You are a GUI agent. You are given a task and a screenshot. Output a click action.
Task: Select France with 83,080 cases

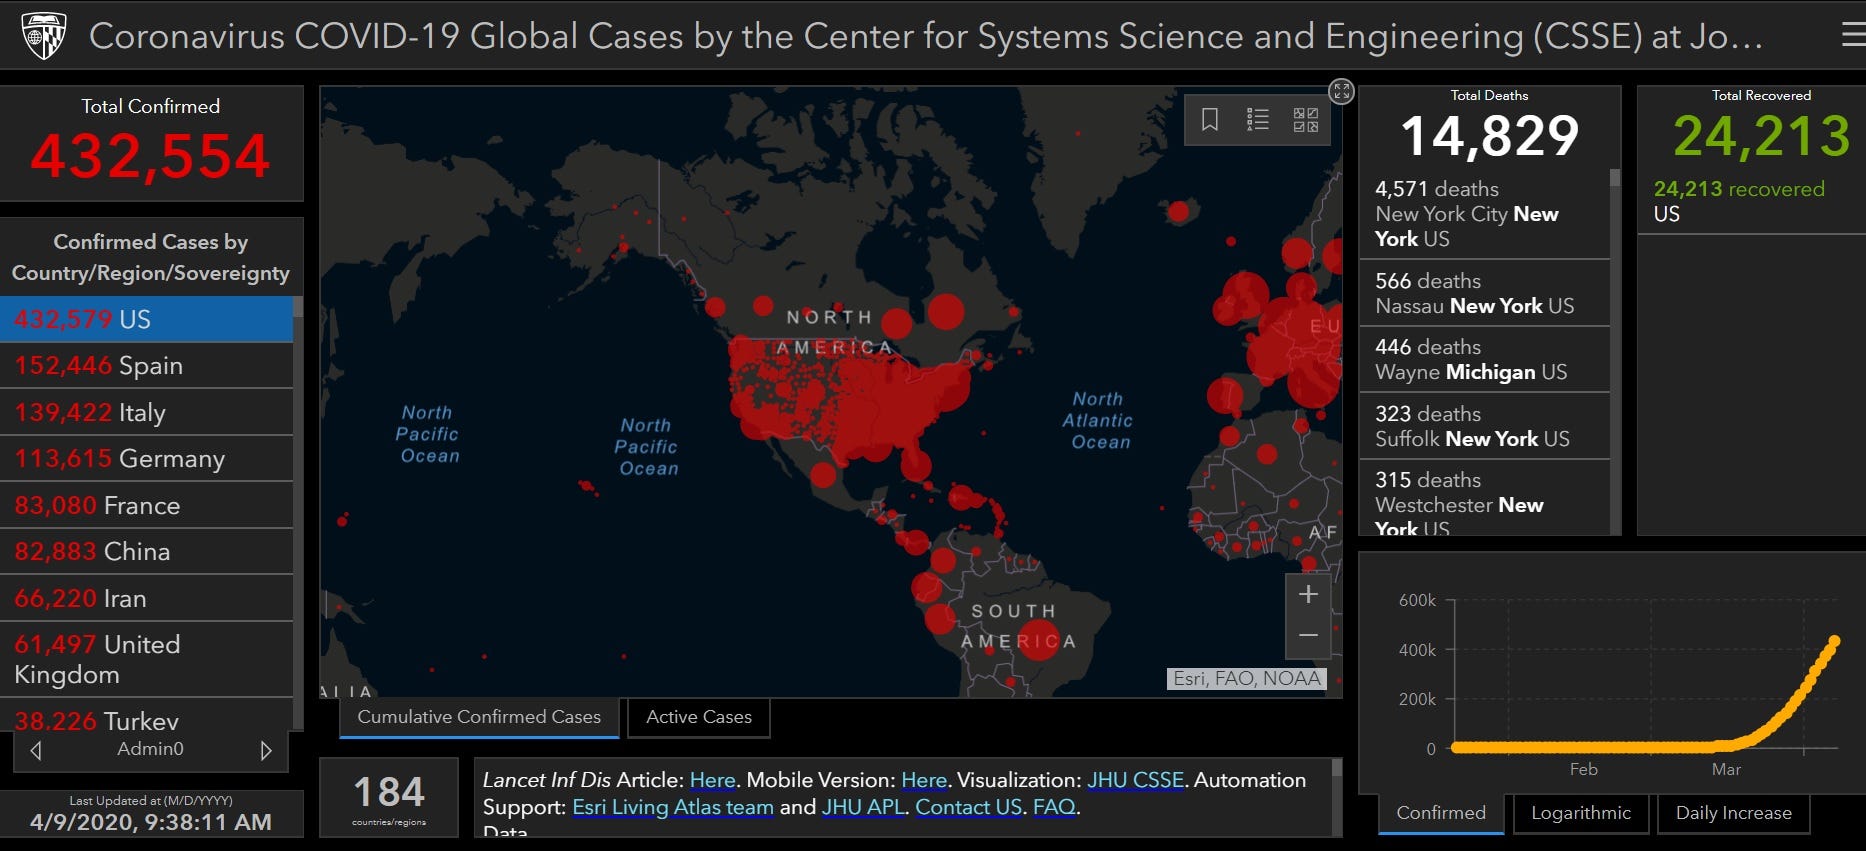tap(146, 505)
